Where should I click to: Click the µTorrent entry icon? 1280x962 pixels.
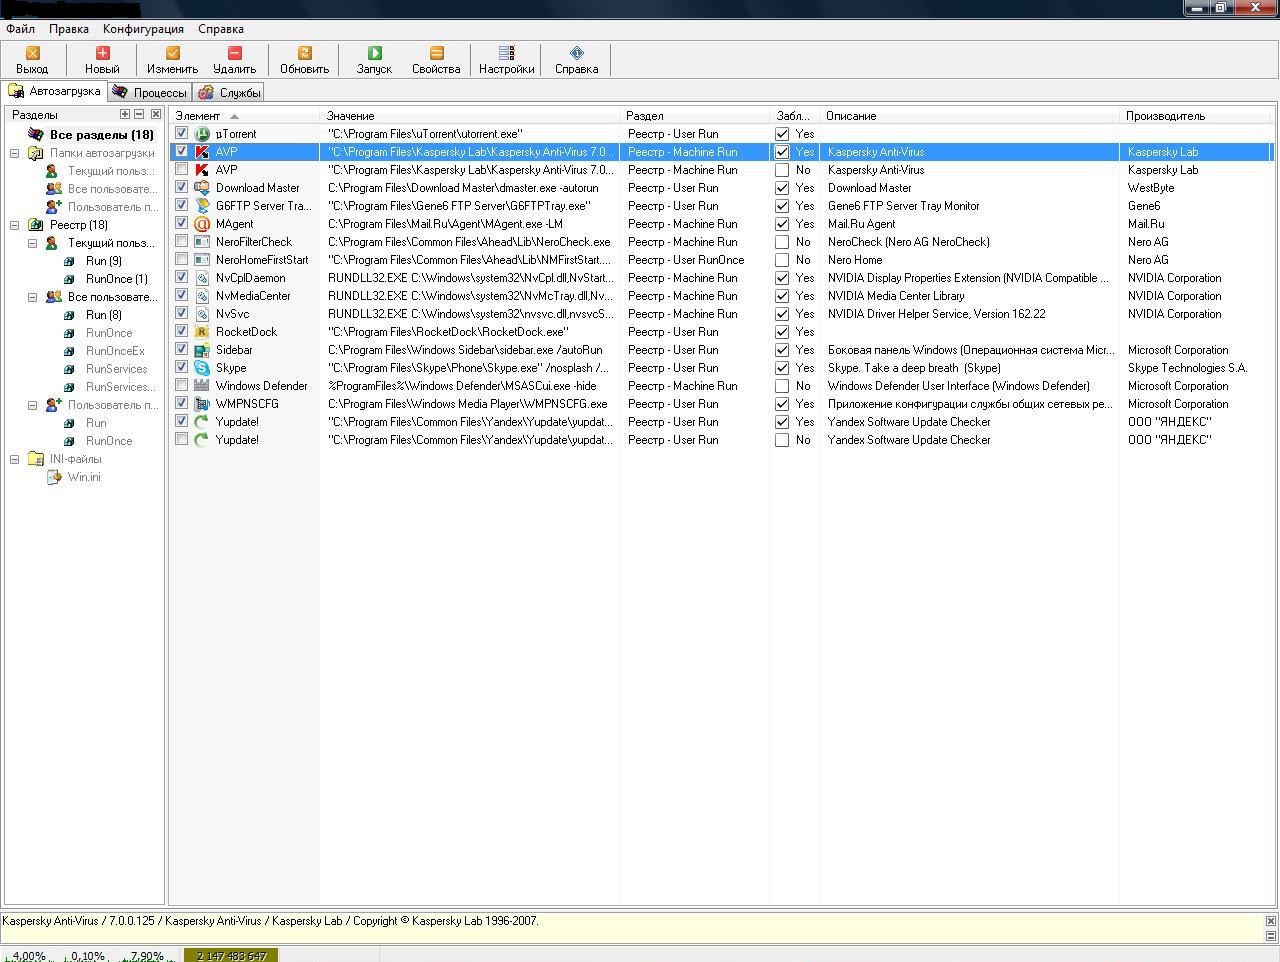click(202, 134)
